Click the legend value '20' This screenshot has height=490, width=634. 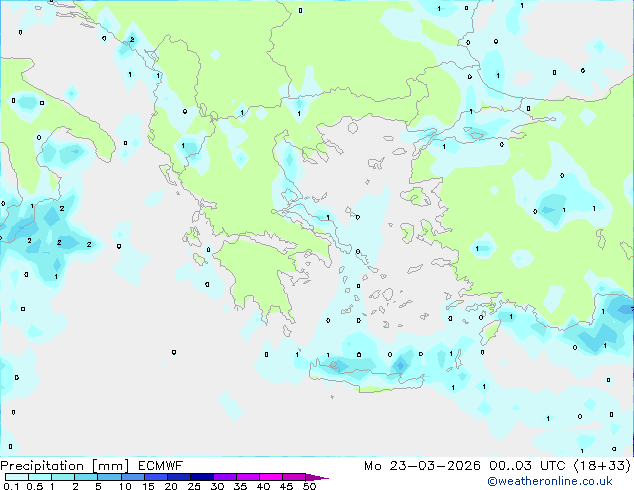pyautogui.click(x=171, y=486)
